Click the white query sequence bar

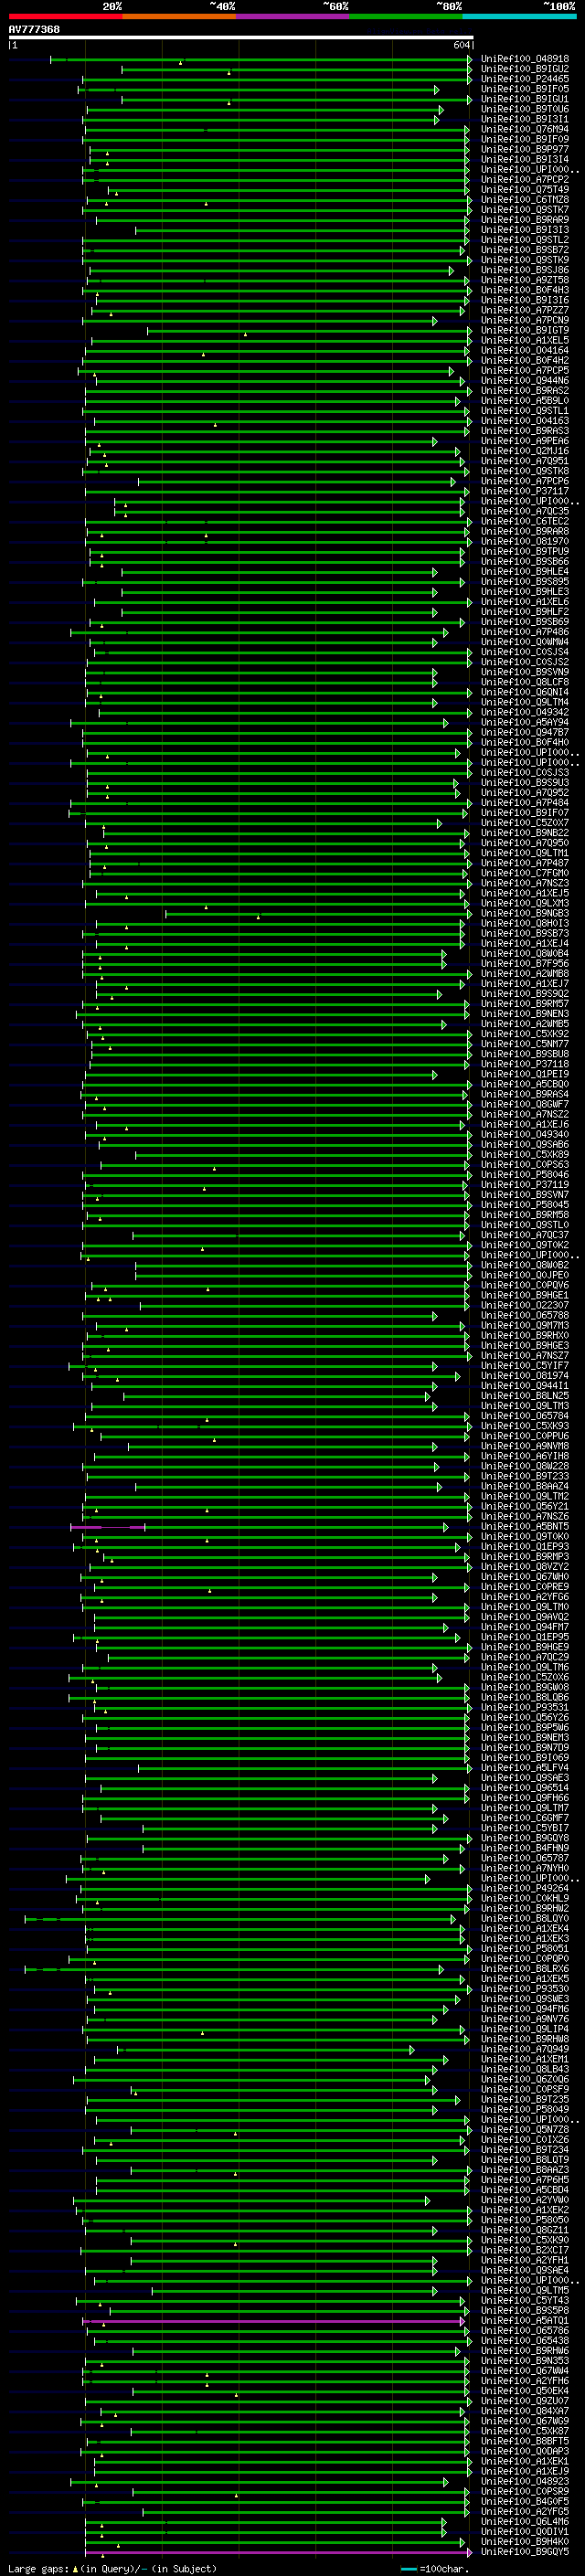click(240, 38)
